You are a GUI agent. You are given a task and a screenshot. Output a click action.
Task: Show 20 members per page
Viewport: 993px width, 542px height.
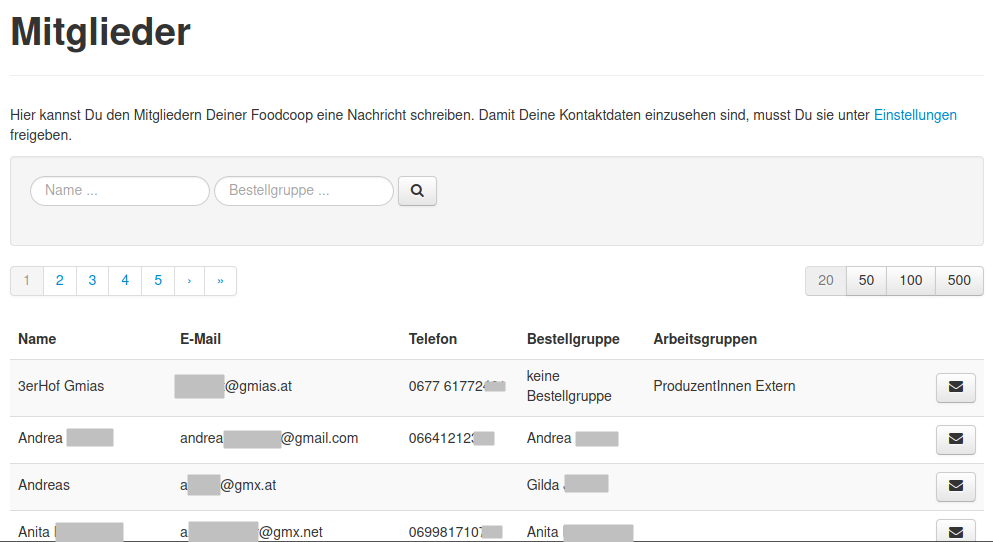826,281
